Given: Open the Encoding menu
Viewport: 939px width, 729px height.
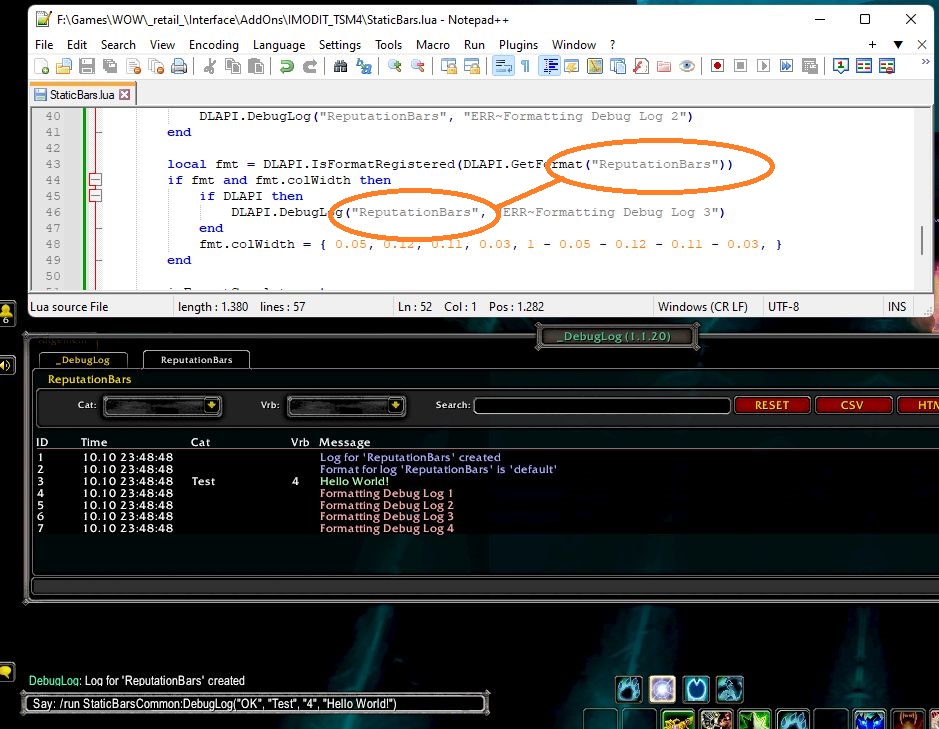Looking at the screenshot, I should tap(214, 45).
